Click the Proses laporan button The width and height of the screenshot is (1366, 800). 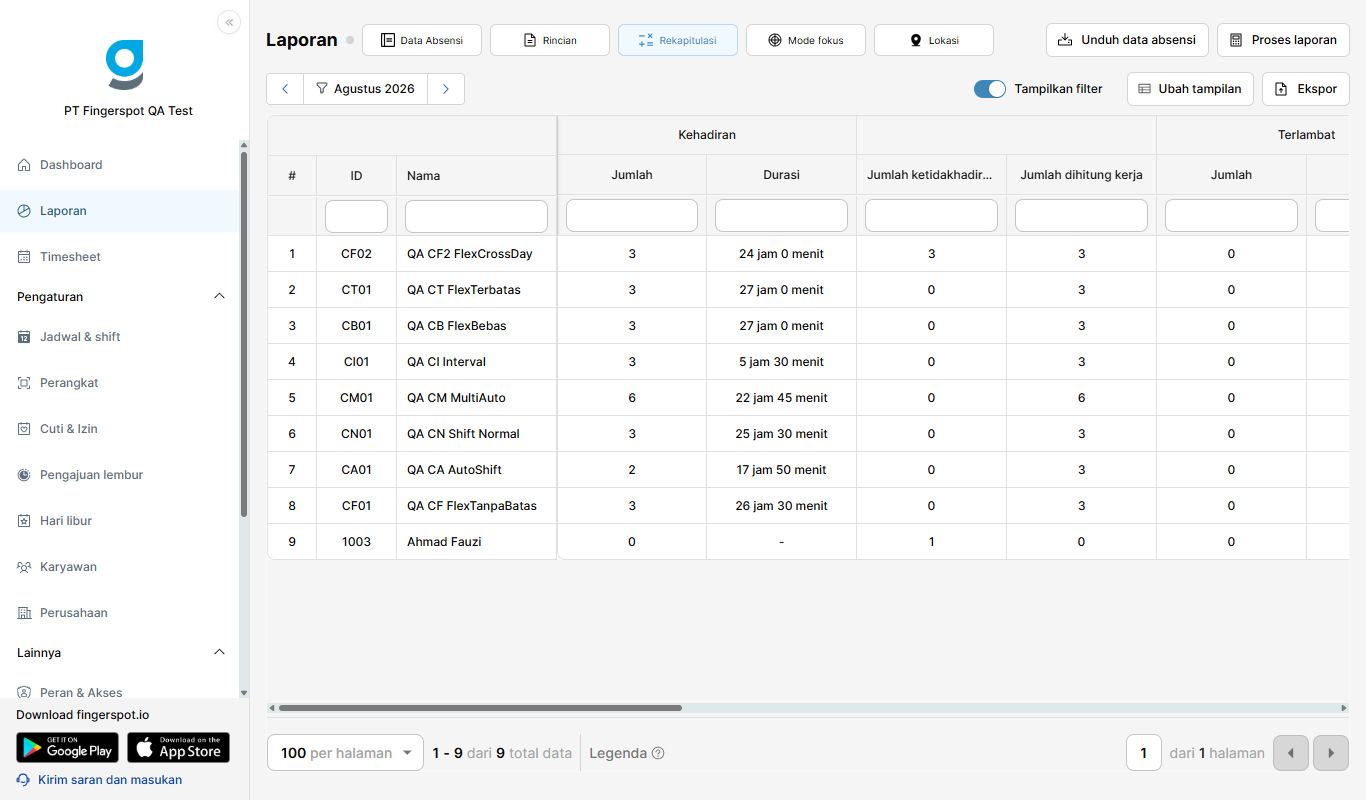(x=1283, y=40)
